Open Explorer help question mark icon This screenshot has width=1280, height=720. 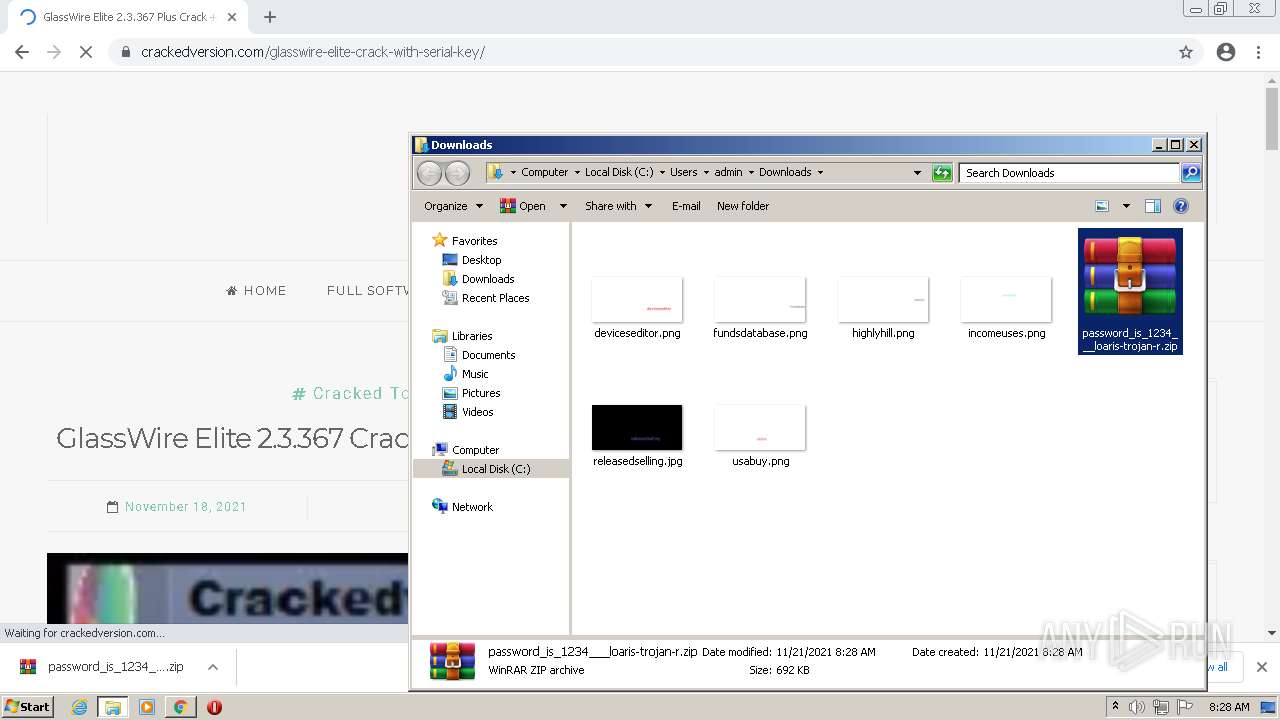(1181, 206)
